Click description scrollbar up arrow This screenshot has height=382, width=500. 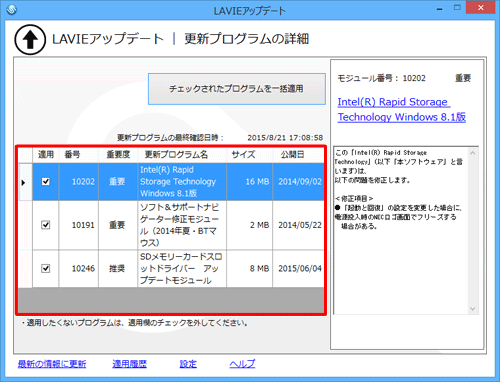point(472,153)
